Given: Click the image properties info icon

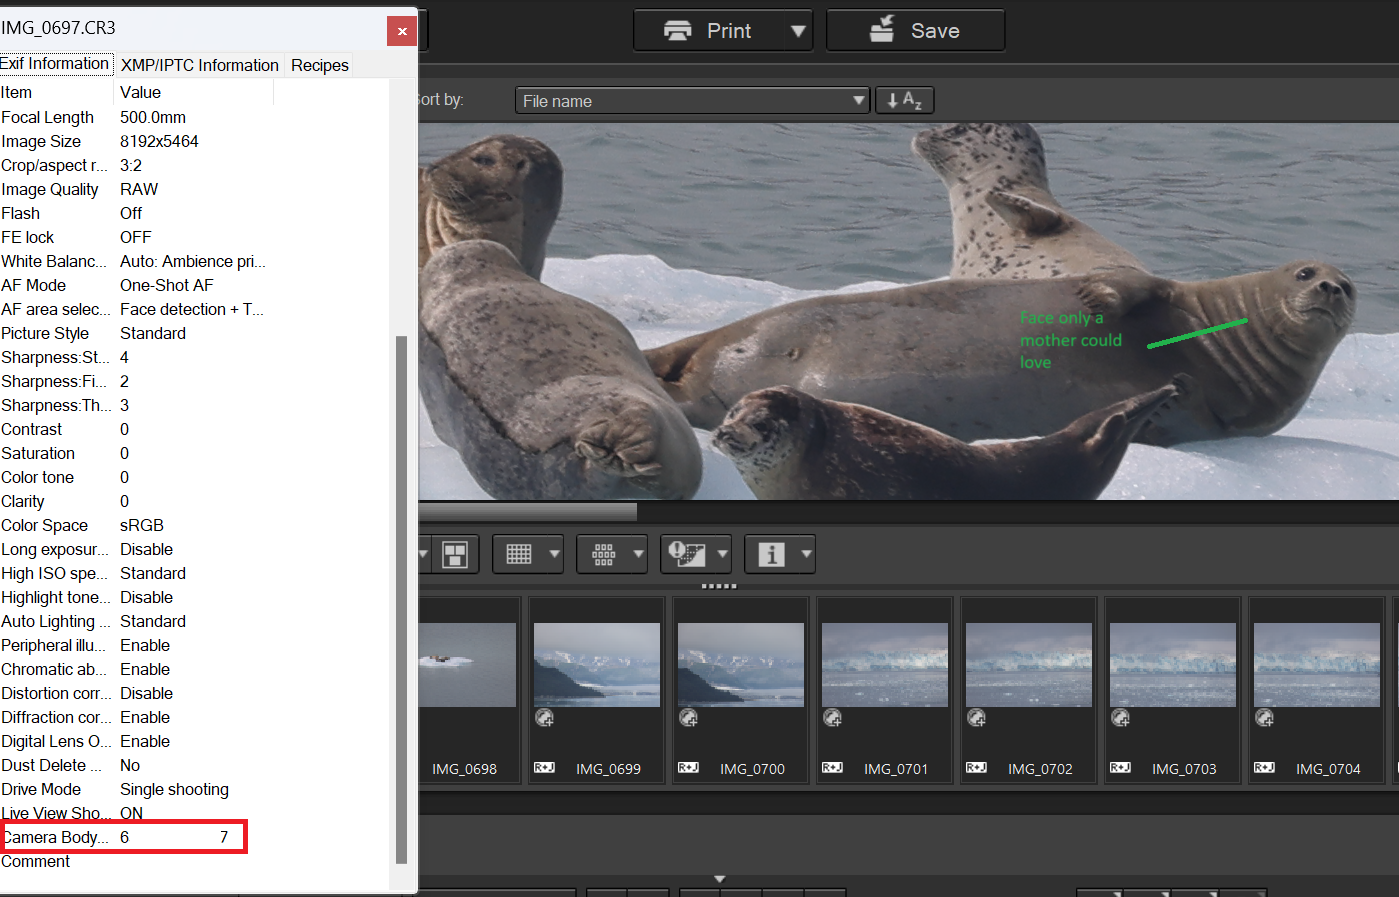Looking at the screenshot, I should [x=771, y=554].
